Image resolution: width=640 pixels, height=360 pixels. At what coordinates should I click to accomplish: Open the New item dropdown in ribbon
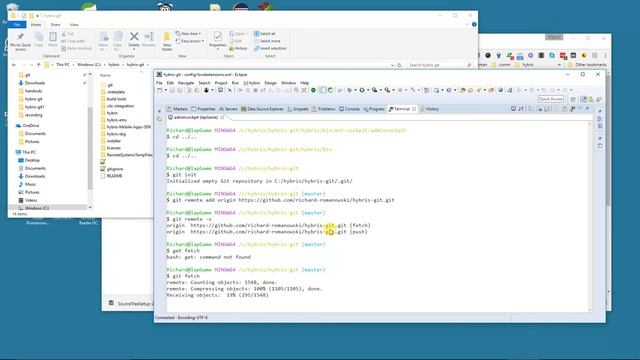tap(189, 33)
